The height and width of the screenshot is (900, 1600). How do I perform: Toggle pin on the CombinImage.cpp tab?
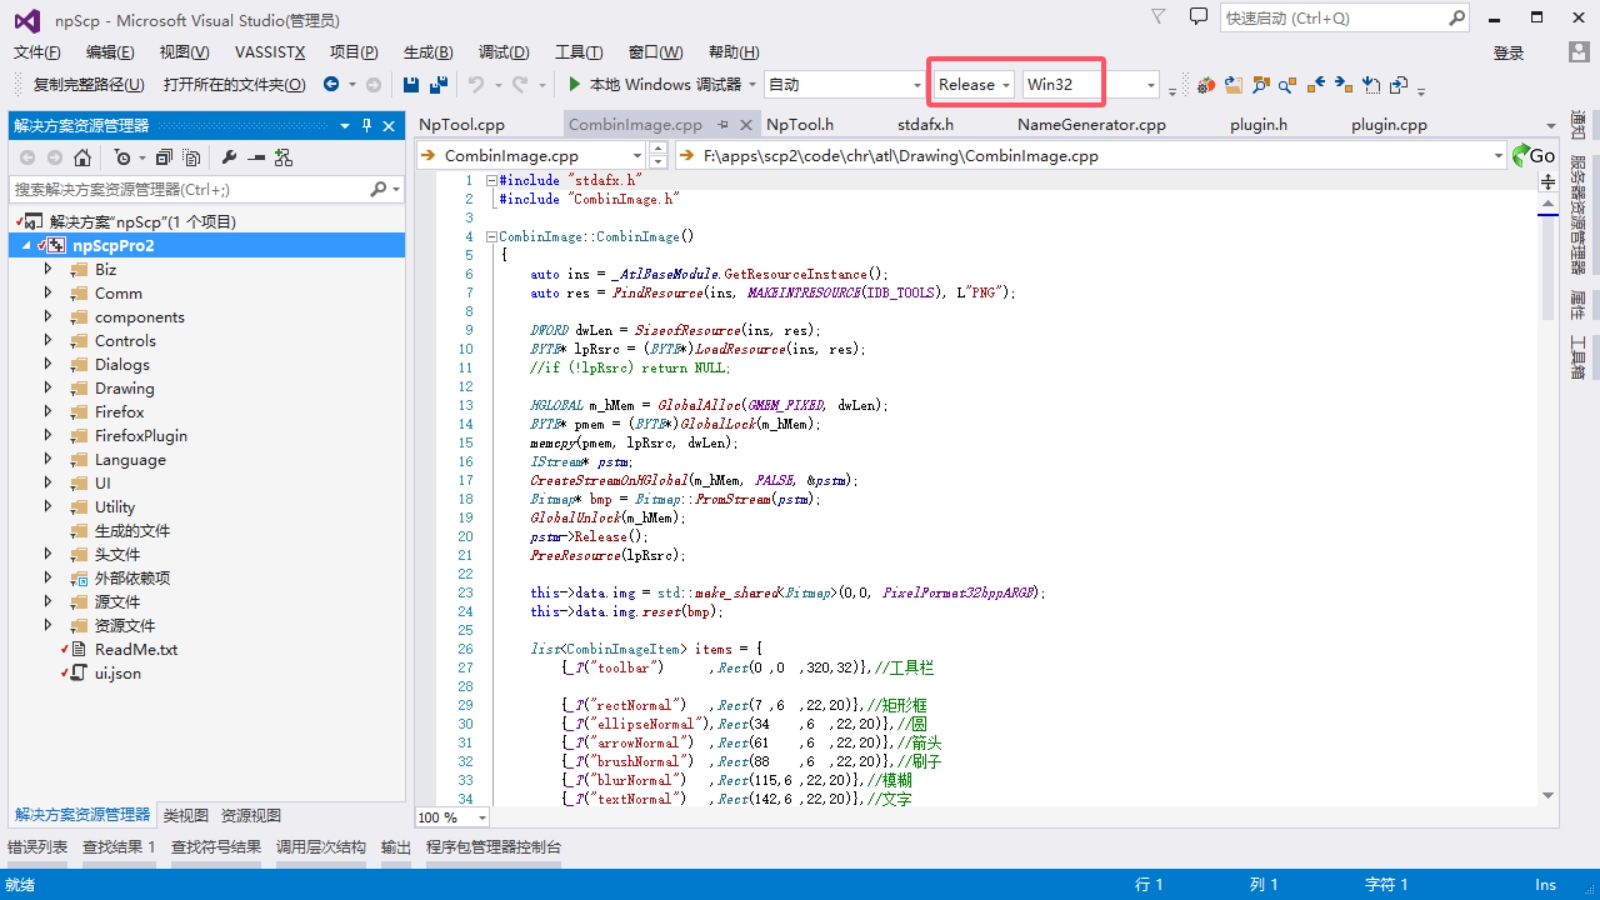723,125
